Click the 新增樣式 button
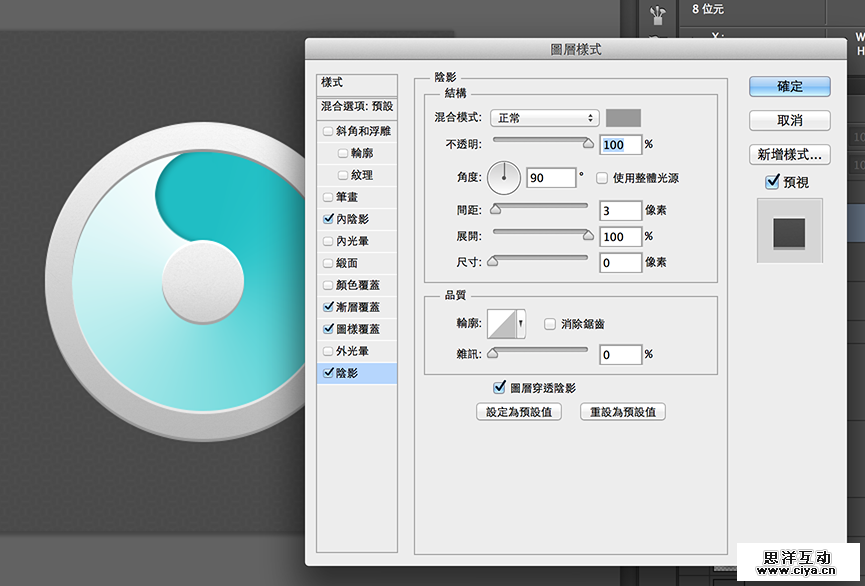 (x=789, y=153)
